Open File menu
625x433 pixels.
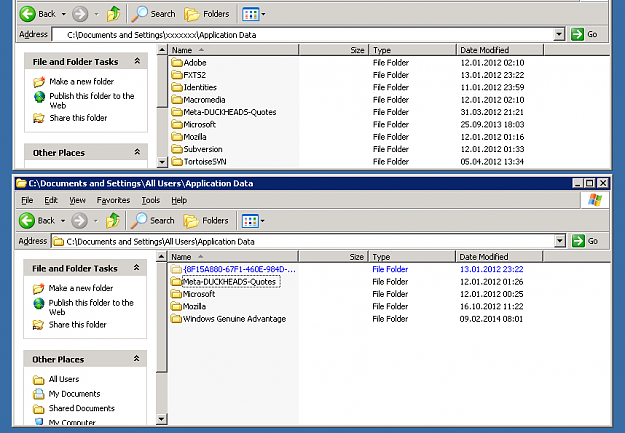(x=27, y=200)
